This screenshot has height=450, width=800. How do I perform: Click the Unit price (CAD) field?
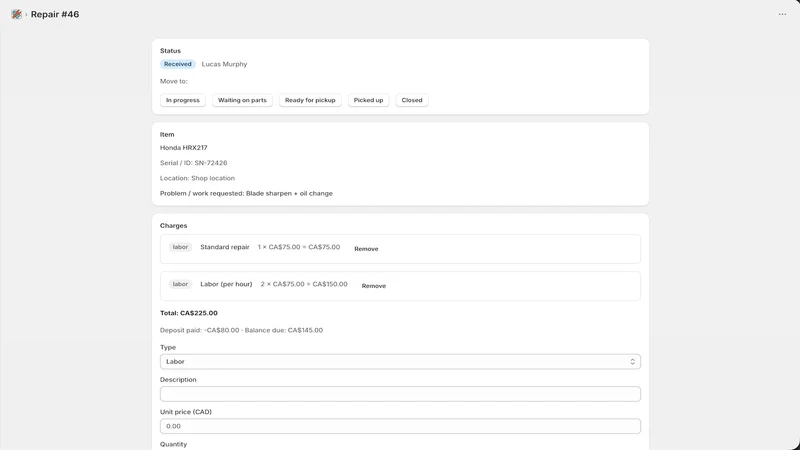point(400,426)
